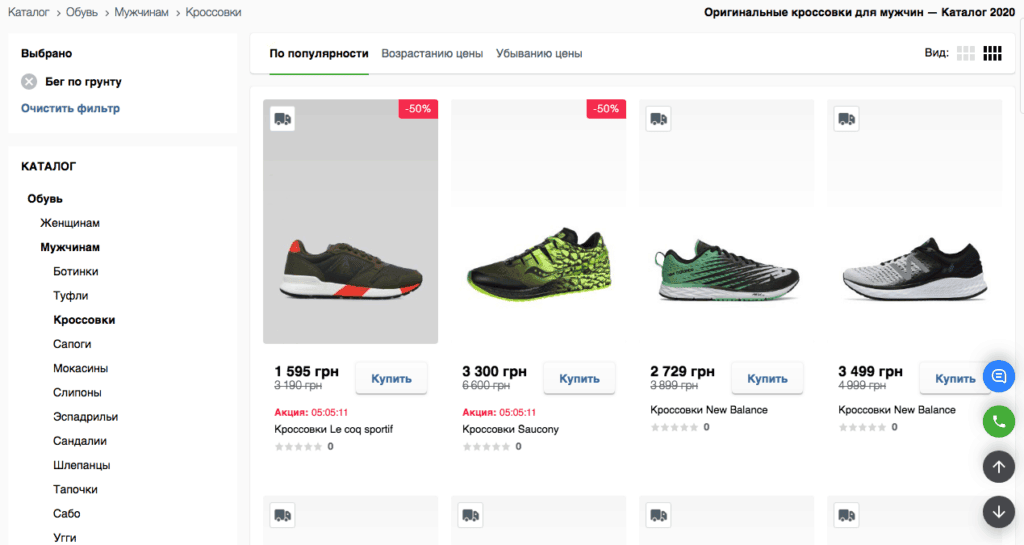
Task: Open 'Мокасины' subcategory
Action: tap(80, 368)
